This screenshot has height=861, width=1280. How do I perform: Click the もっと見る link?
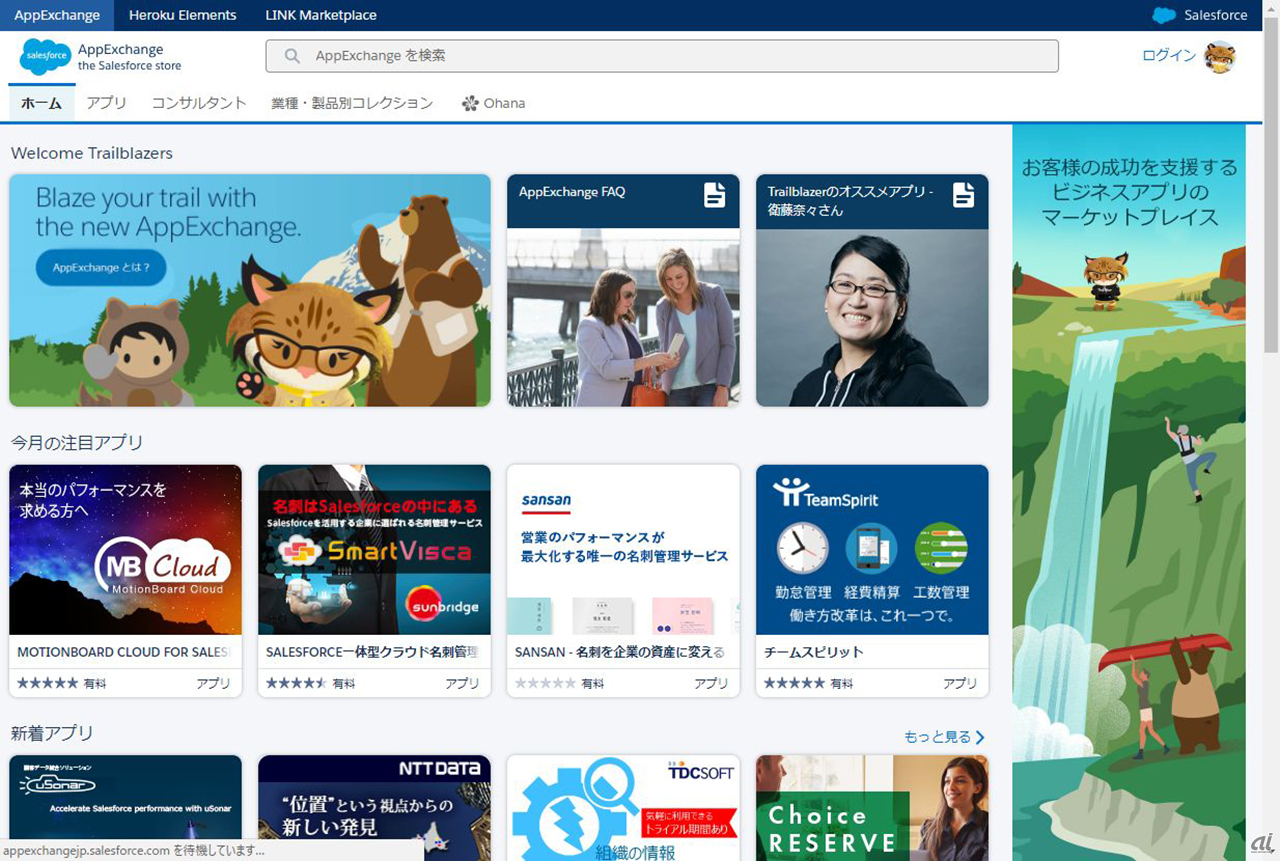point(945,737)
